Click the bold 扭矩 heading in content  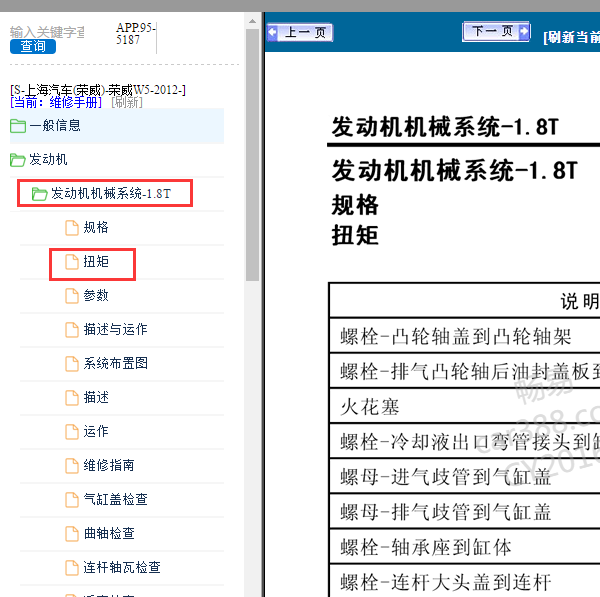(x=355, y=235)
